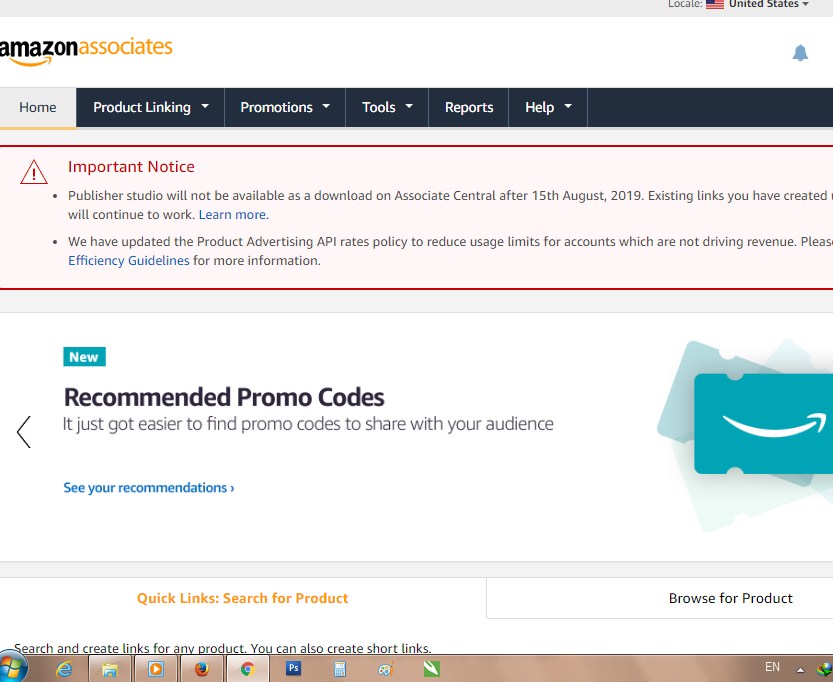Open Photoshop from the taskbar
This screenshot has height=682, width=833.
click(x=293, y=668)
